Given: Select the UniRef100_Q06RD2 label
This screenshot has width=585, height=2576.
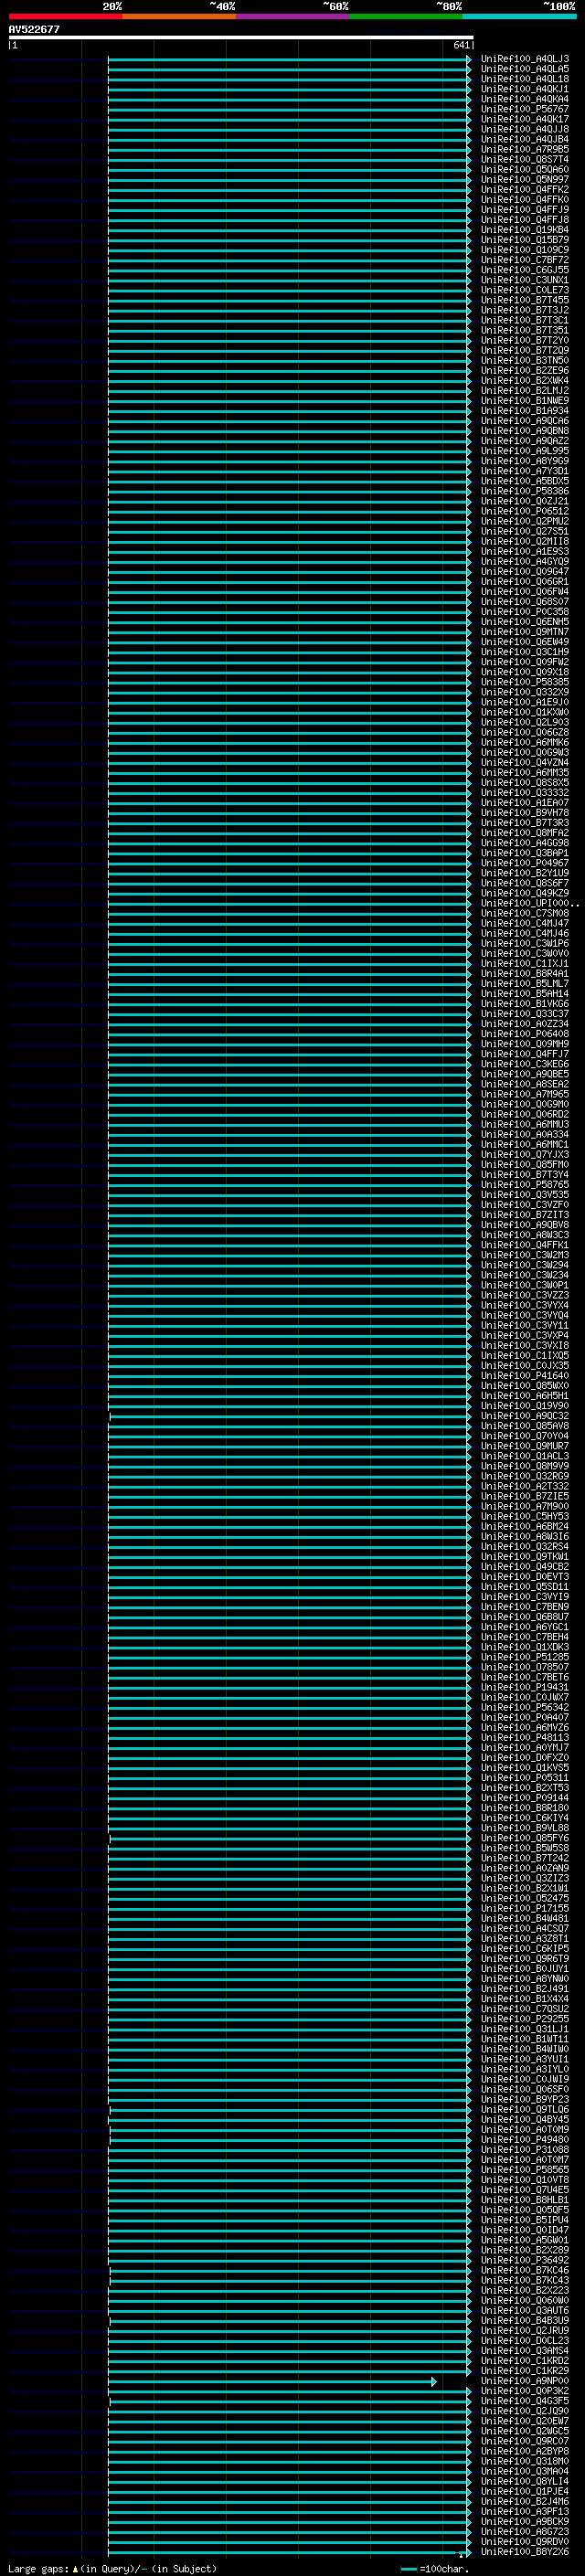Looking at the screenshot, I should [525, 1114].
